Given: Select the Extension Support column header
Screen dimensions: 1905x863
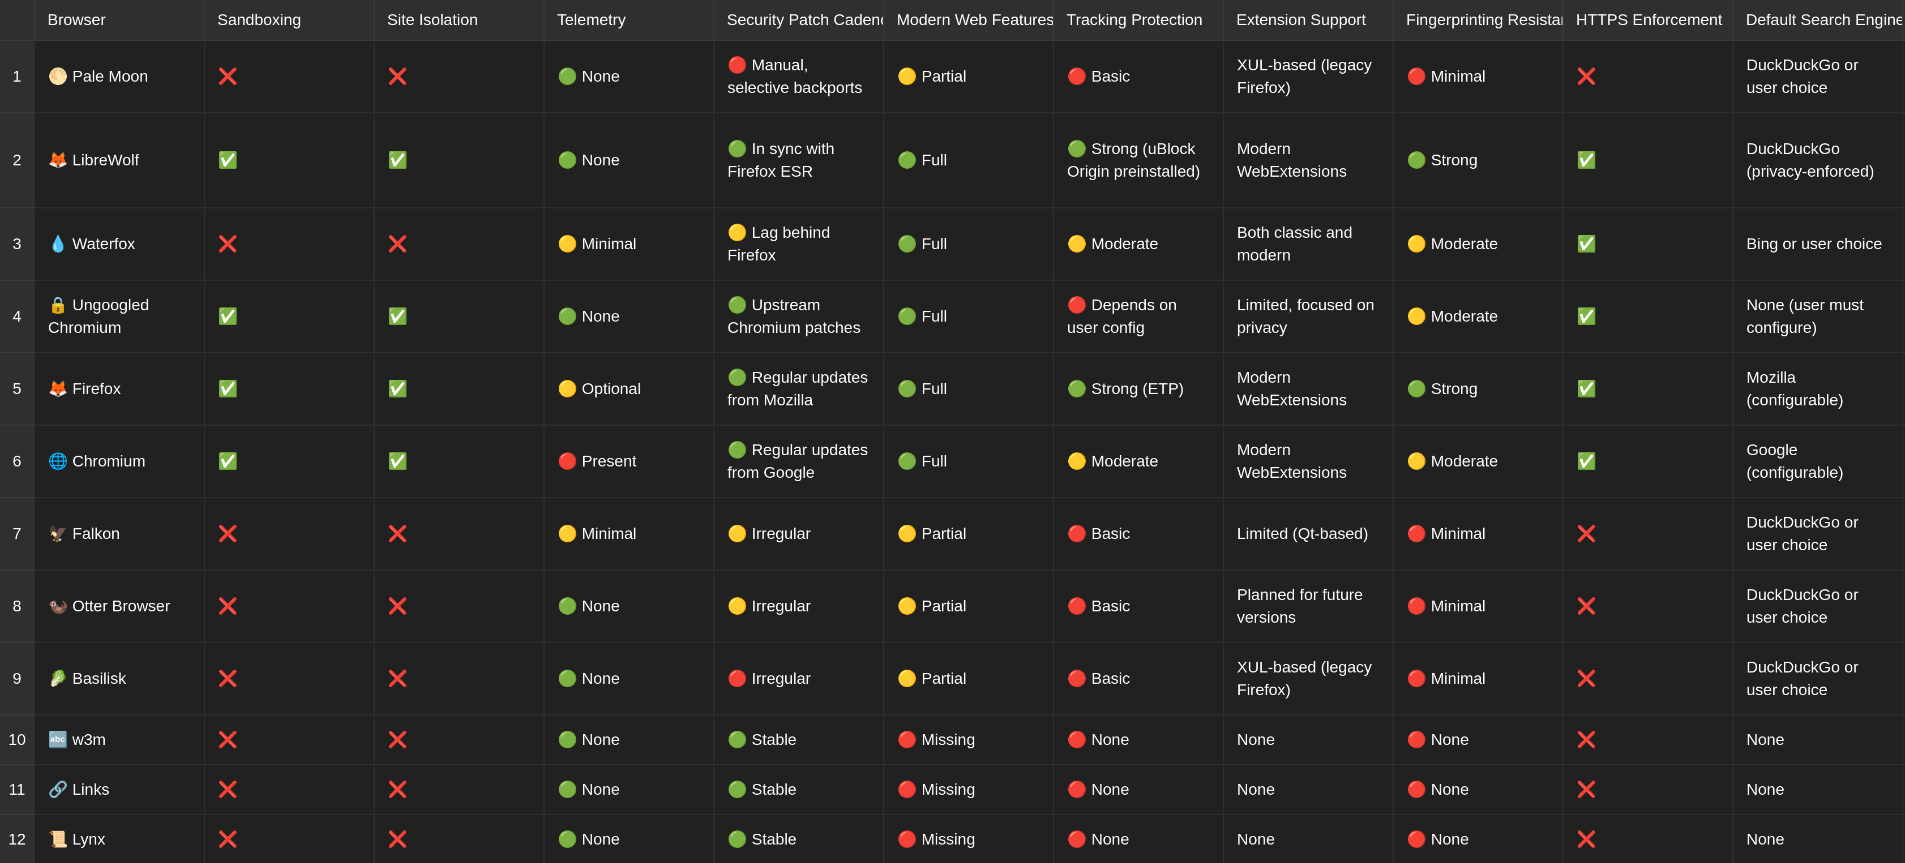Looking at the screenshot, I should click(x=1308, y=20).
